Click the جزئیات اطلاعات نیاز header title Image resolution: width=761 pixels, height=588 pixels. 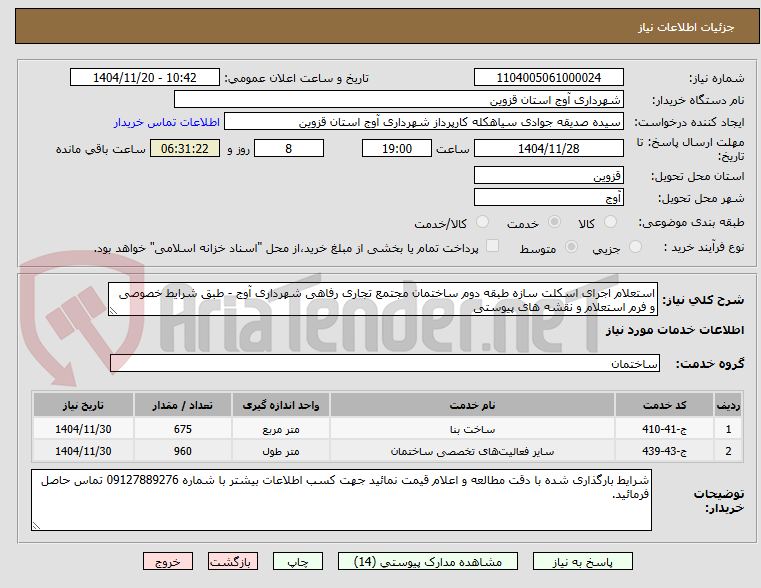(x=686, y=27)
